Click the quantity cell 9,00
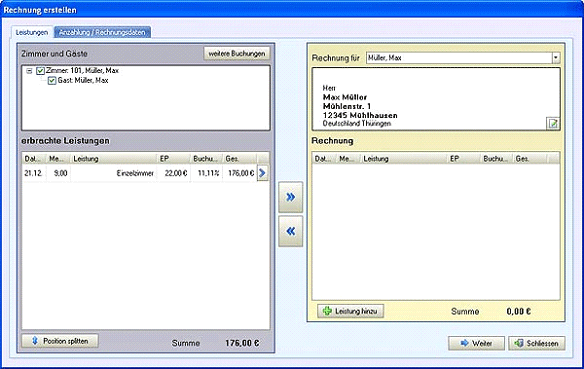 [58, 174]
